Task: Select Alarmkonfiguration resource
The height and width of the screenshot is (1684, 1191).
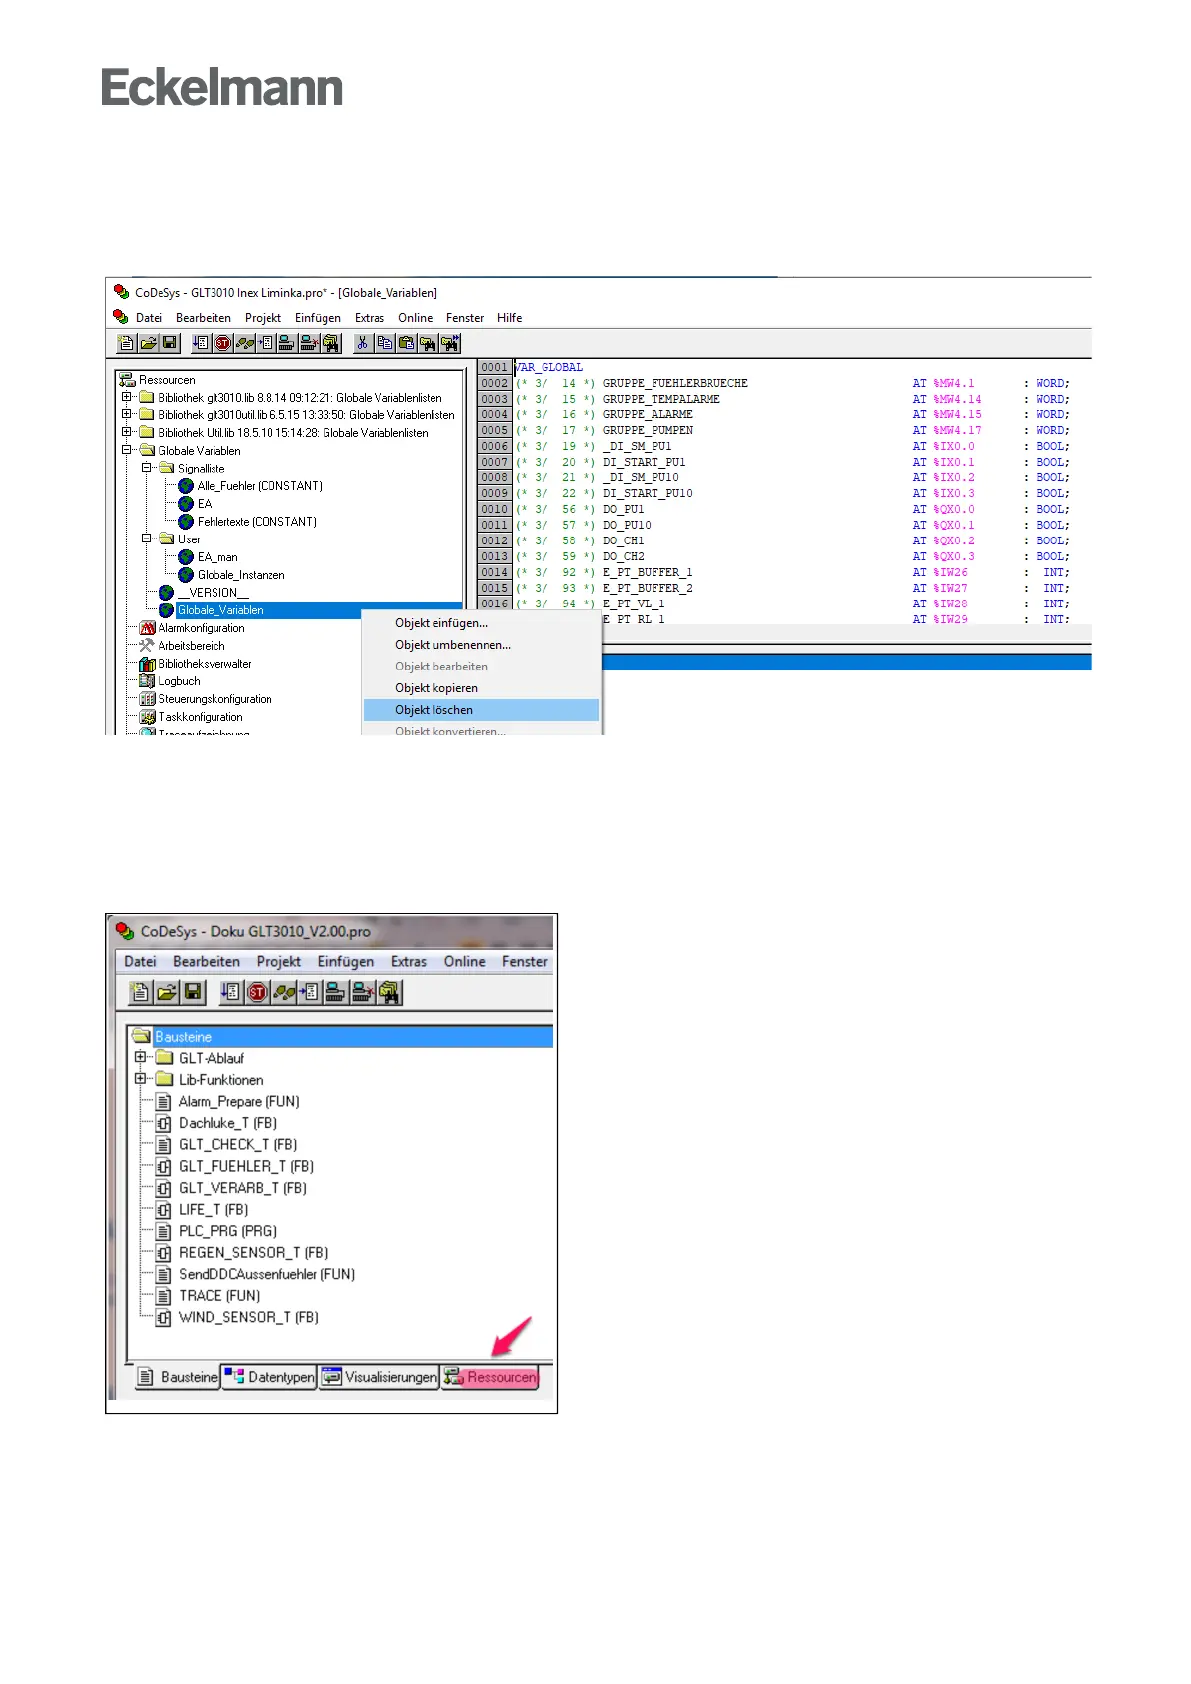Action: [x=201, y=628]
